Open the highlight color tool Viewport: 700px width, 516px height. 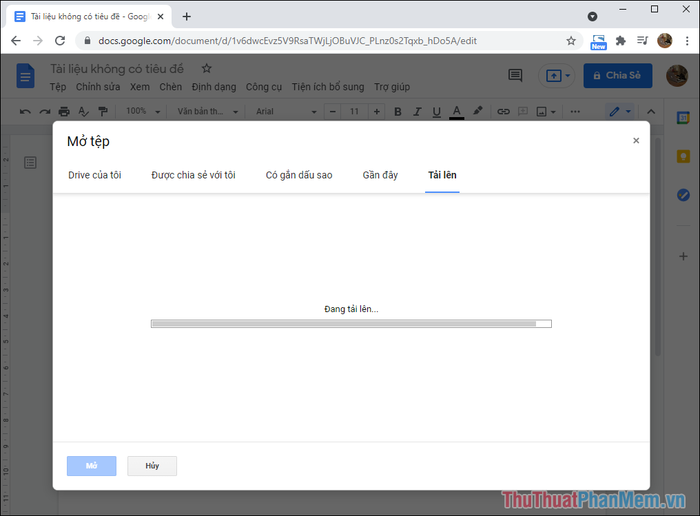coord(477,111)
